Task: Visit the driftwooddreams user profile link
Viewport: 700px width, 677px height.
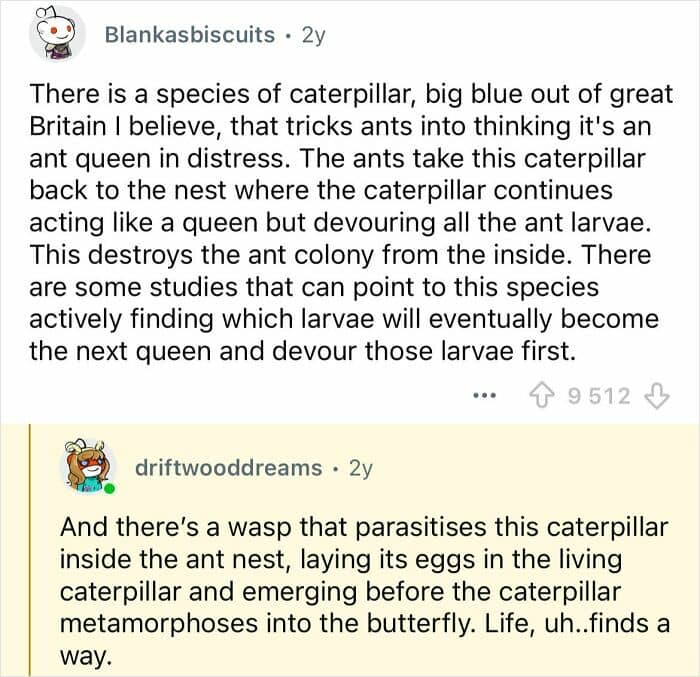Action: coord(229,468)
